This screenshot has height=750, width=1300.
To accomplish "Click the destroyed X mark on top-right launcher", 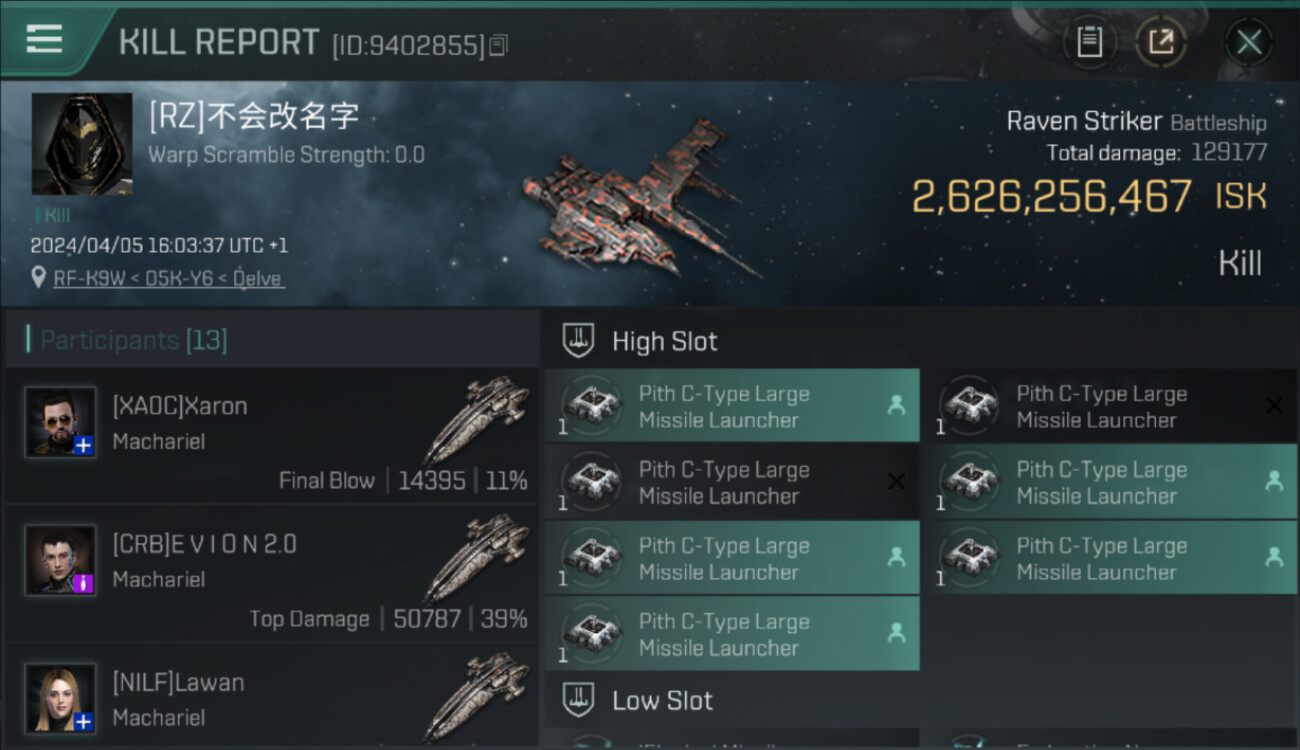I will 1274,405.
